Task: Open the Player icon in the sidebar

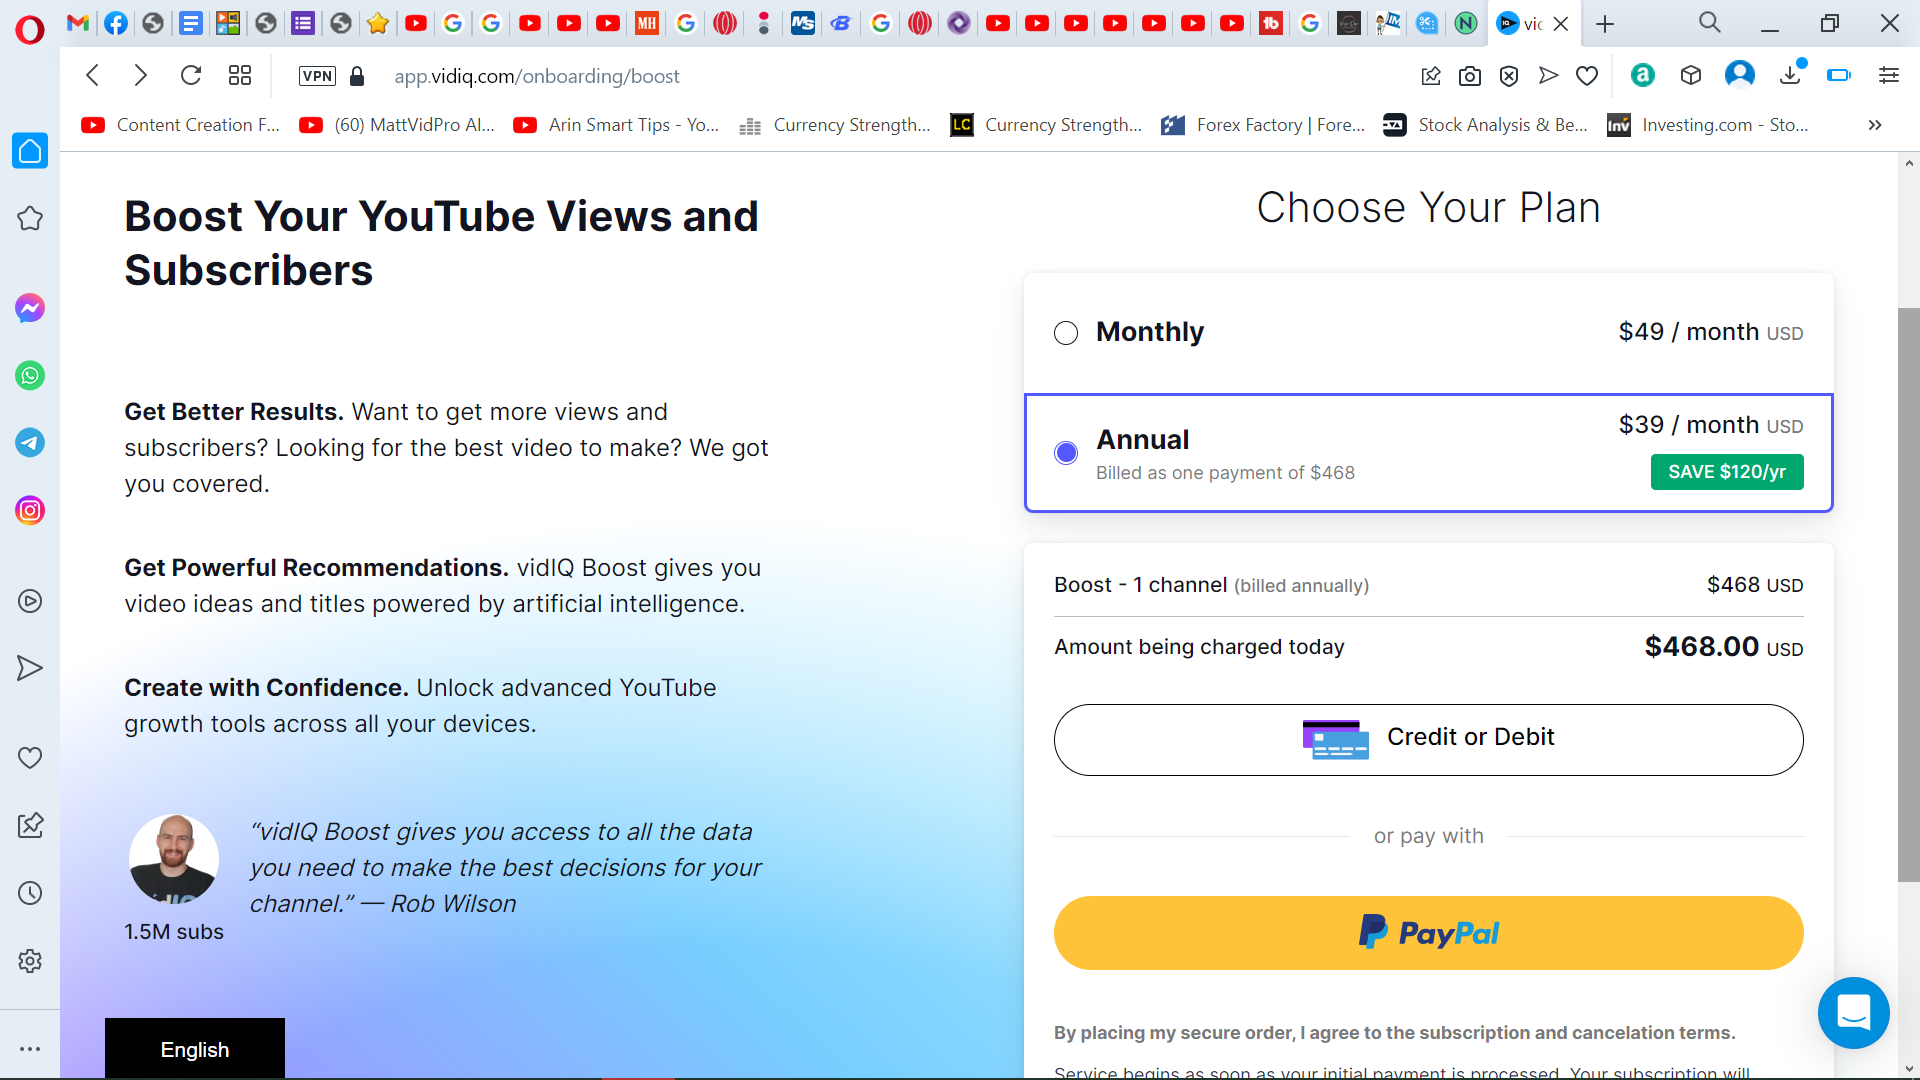Action: [x=30, y=601]
